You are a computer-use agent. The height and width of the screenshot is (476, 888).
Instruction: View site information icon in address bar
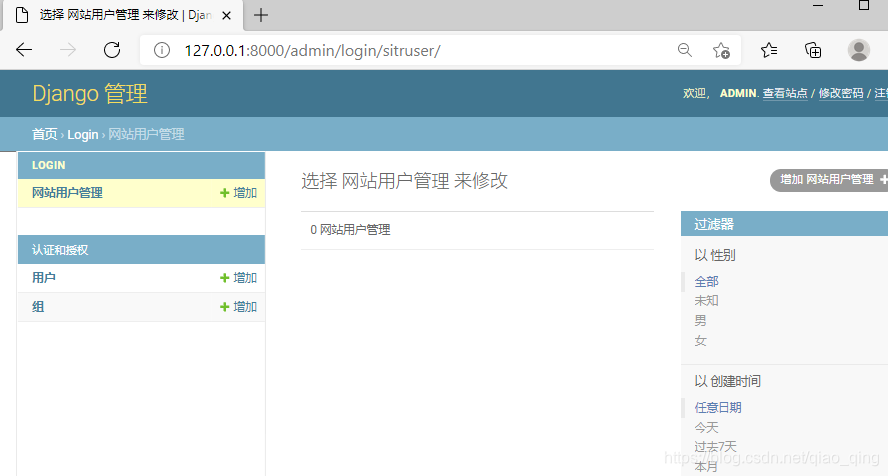pos(162,50)
